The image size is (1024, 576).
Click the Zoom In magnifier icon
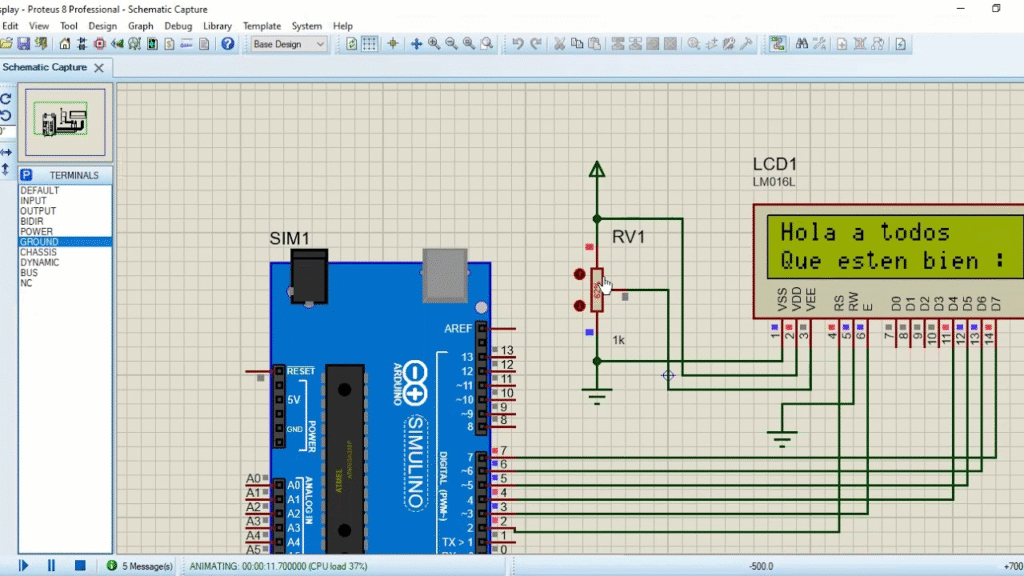pos(434,44)
